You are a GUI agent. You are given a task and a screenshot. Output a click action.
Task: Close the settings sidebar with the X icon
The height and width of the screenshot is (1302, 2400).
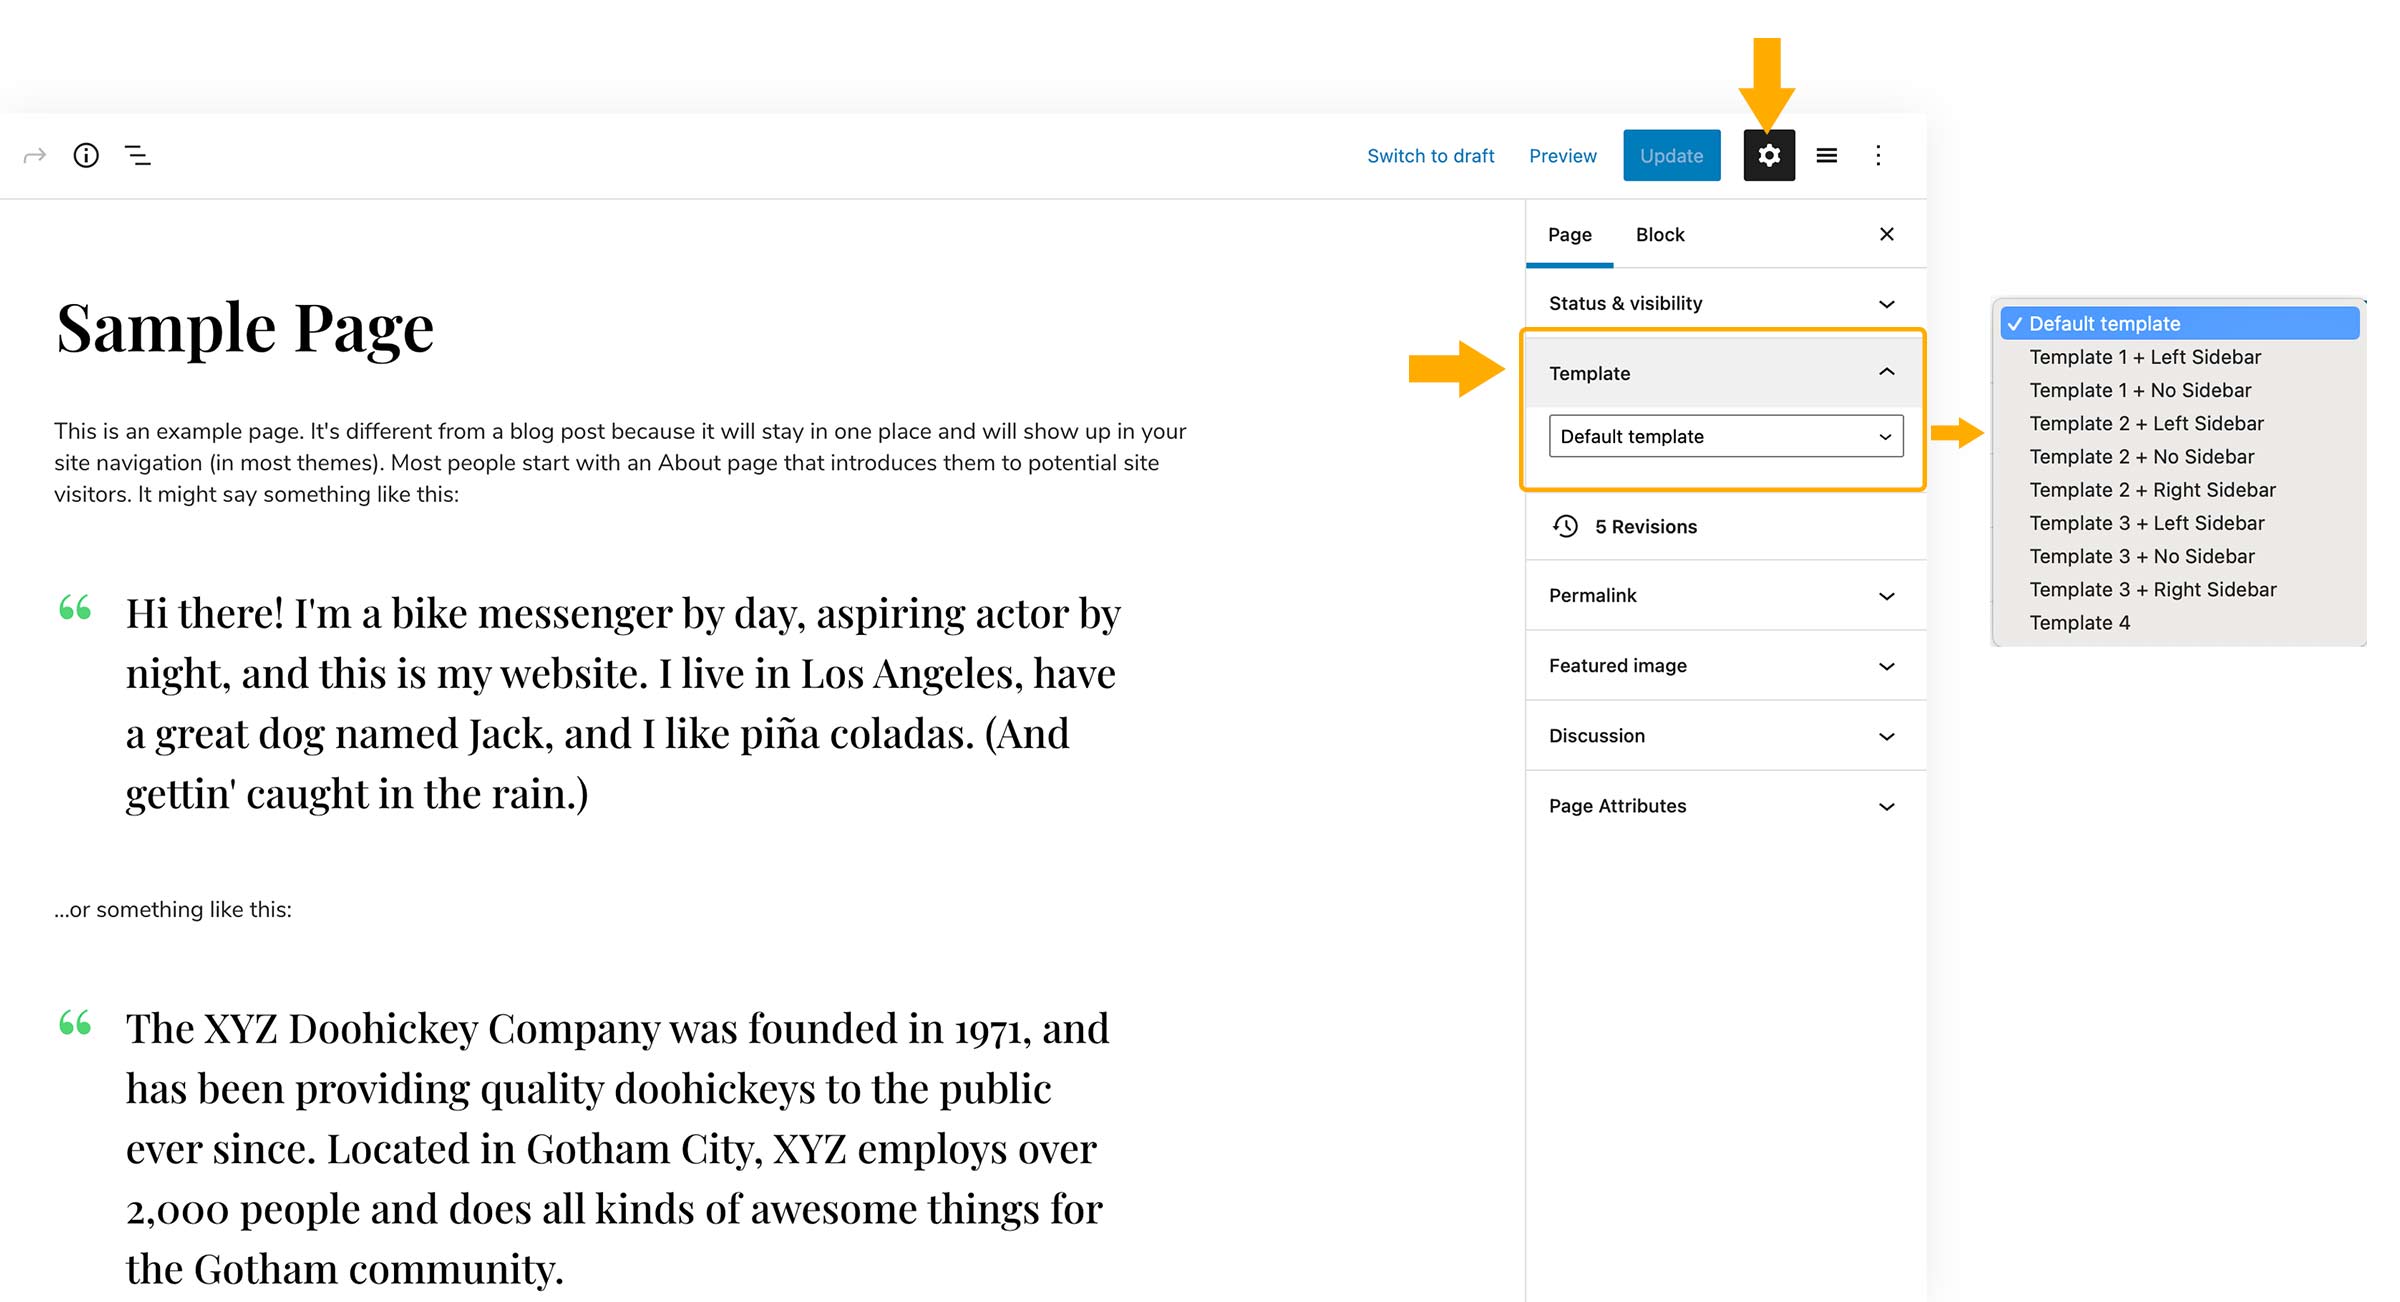1886,234
